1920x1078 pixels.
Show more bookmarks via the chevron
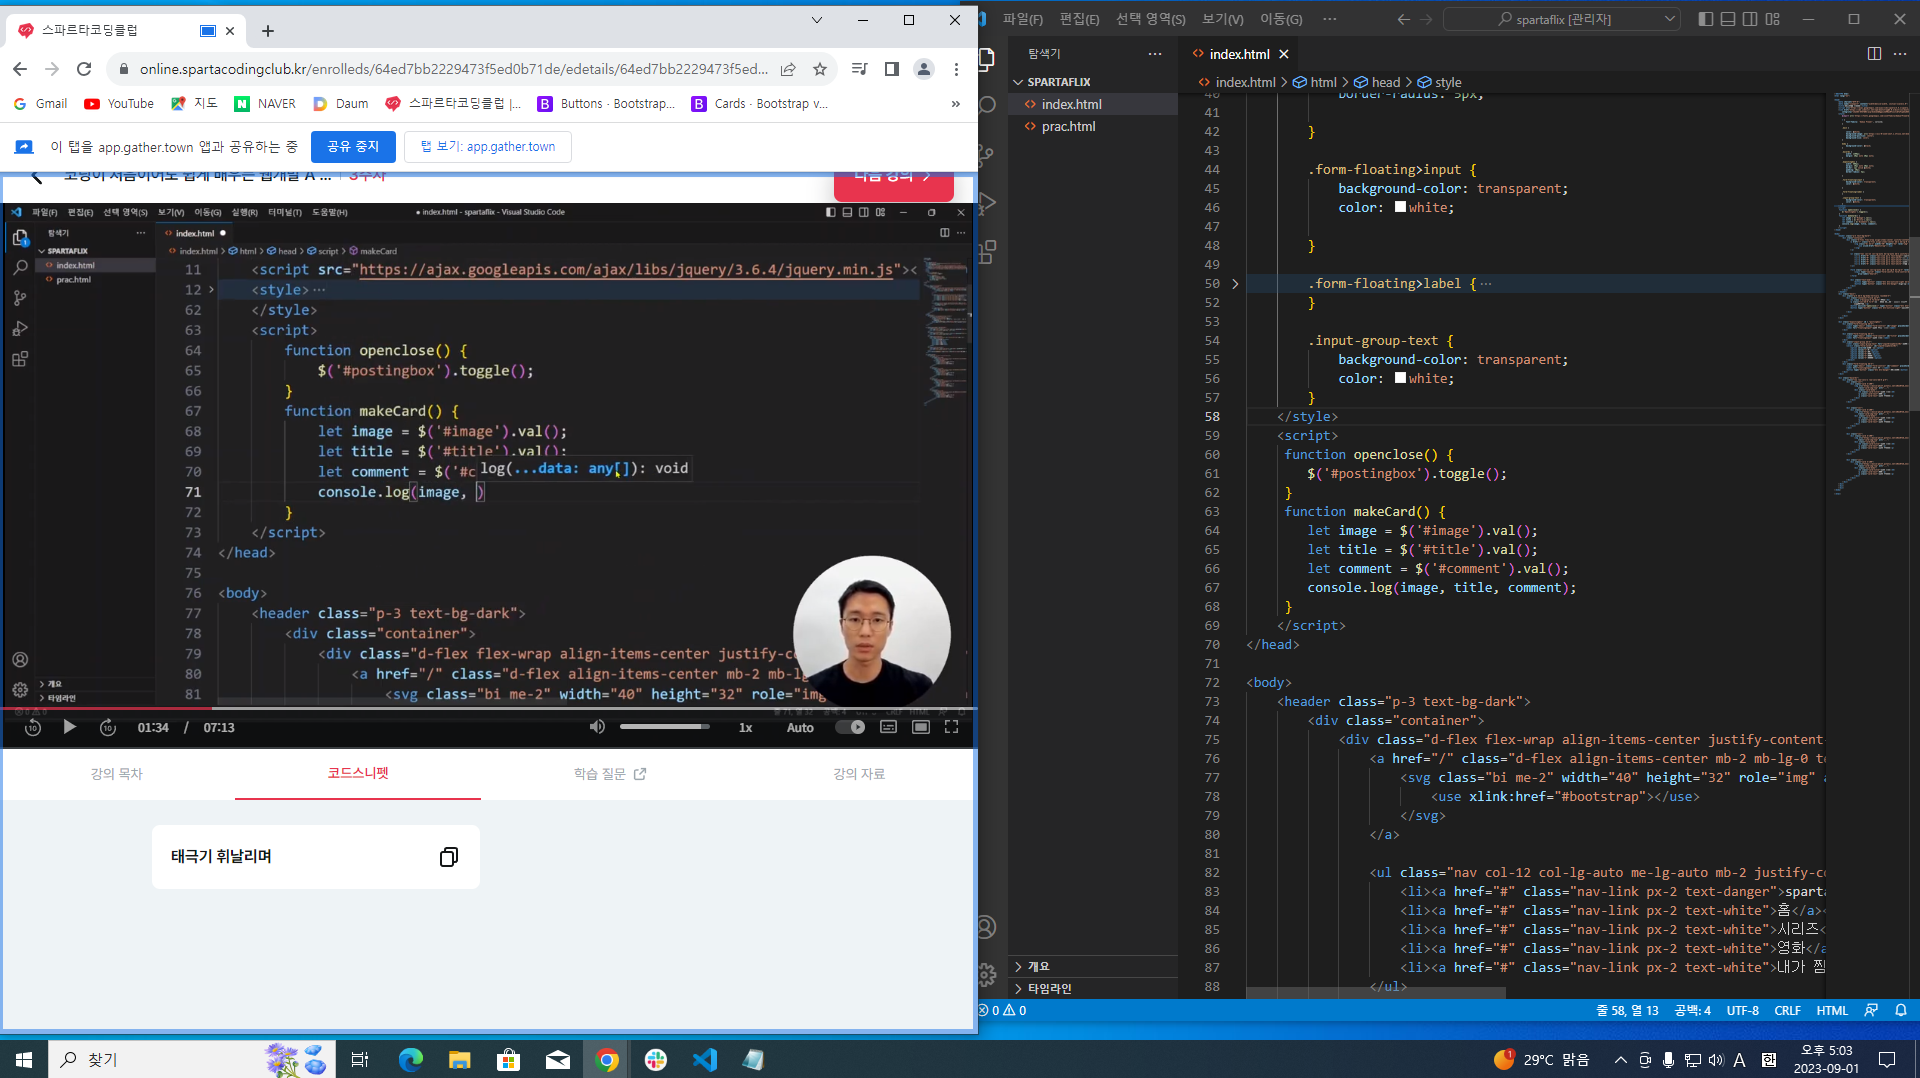(956, 104)
